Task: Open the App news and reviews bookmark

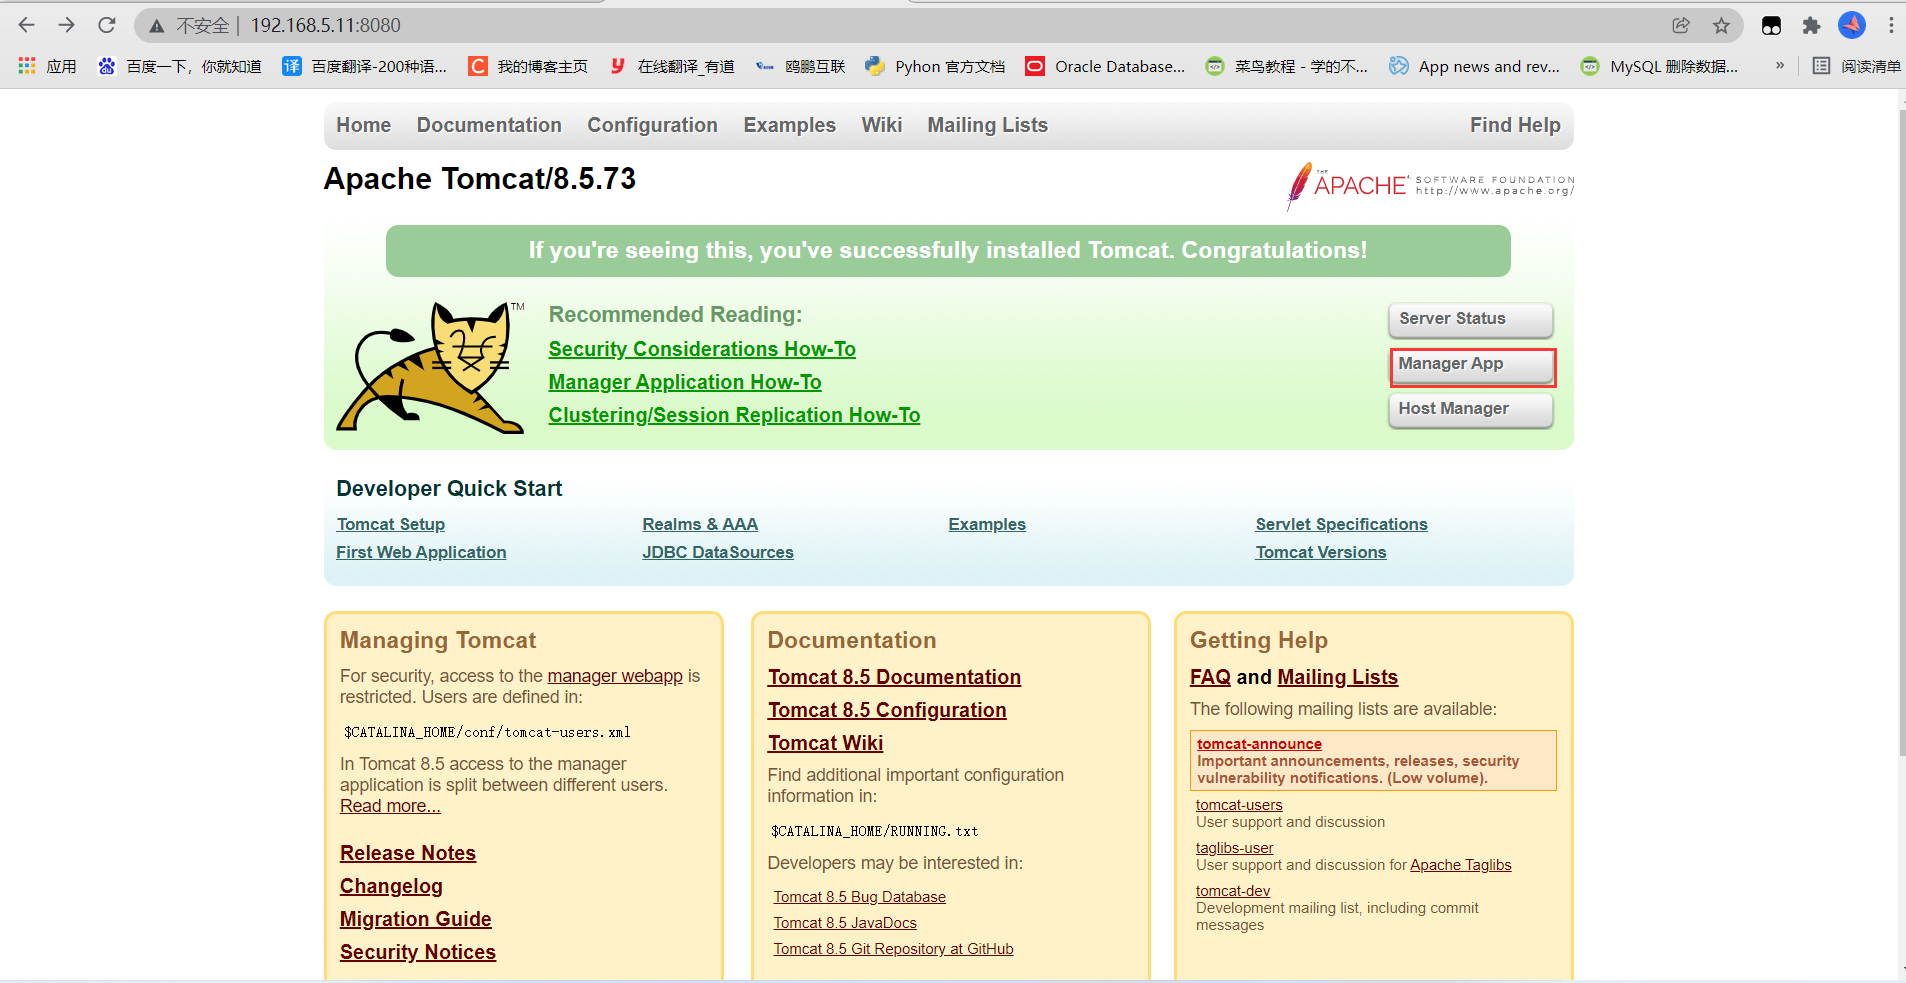Action: click(x=1475, y=66)
